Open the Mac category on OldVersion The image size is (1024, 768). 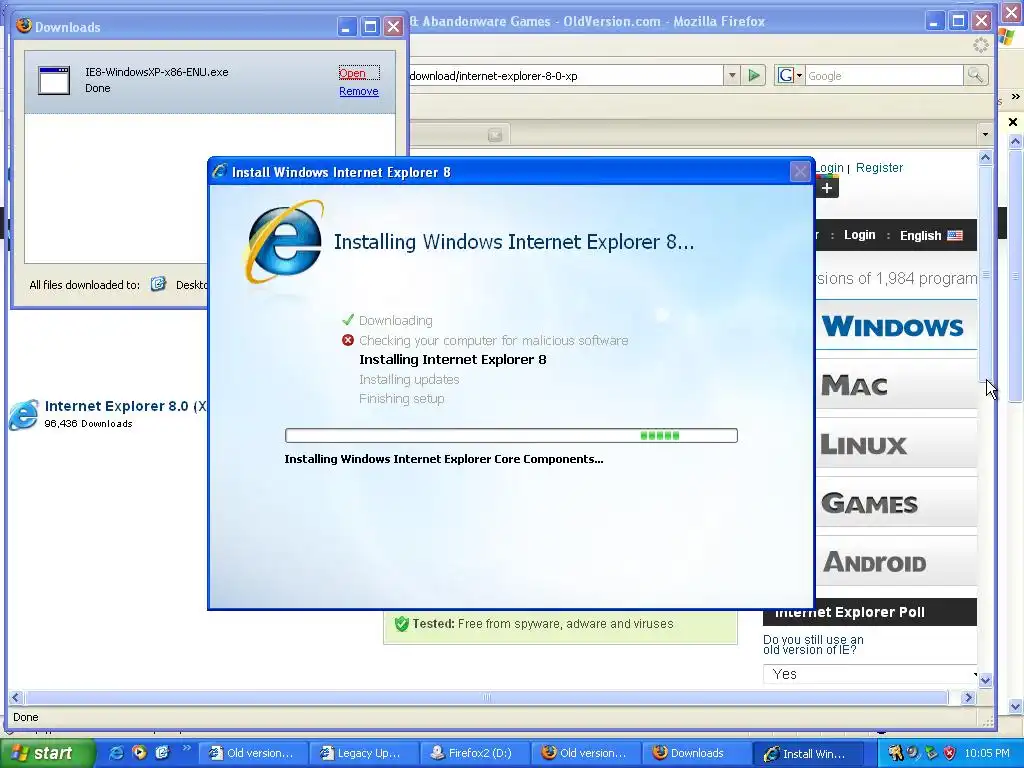[895, 385]
